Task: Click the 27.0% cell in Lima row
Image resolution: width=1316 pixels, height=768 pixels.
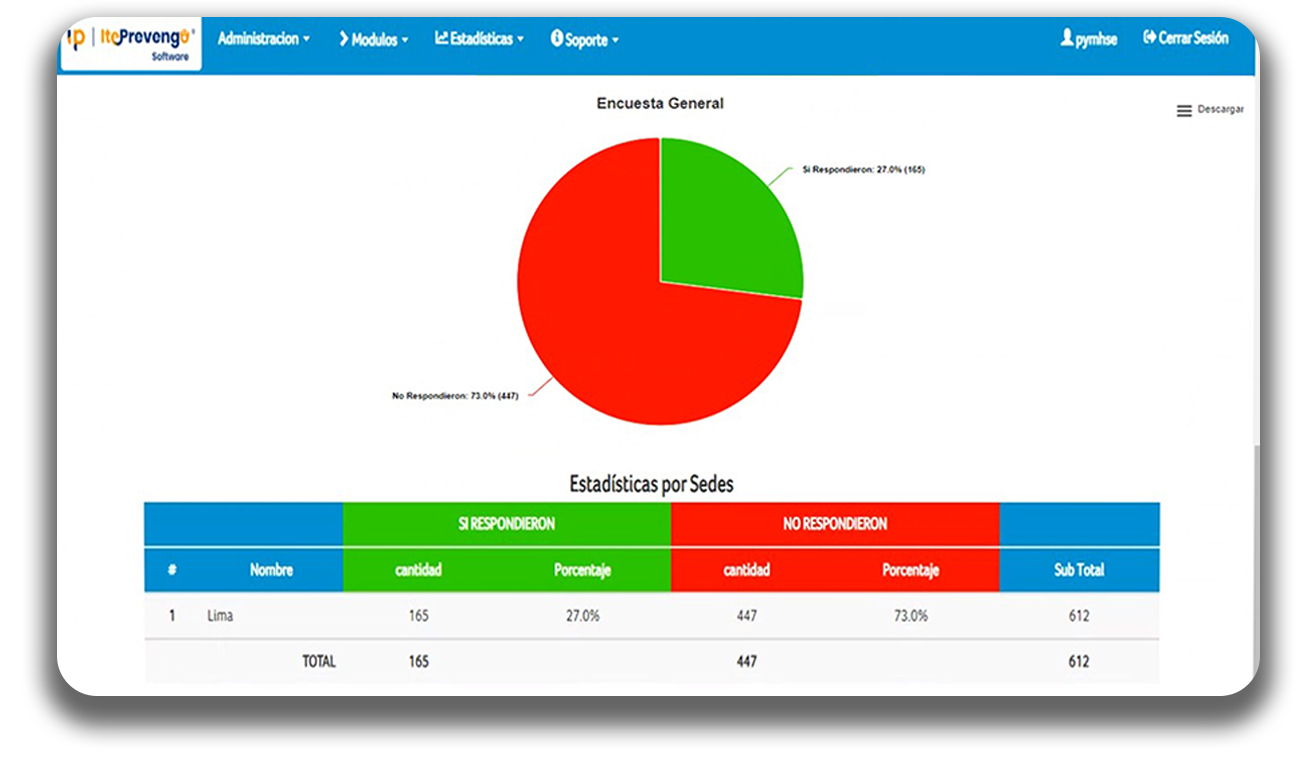Action: pyautogui.click(x=583, y=616)
